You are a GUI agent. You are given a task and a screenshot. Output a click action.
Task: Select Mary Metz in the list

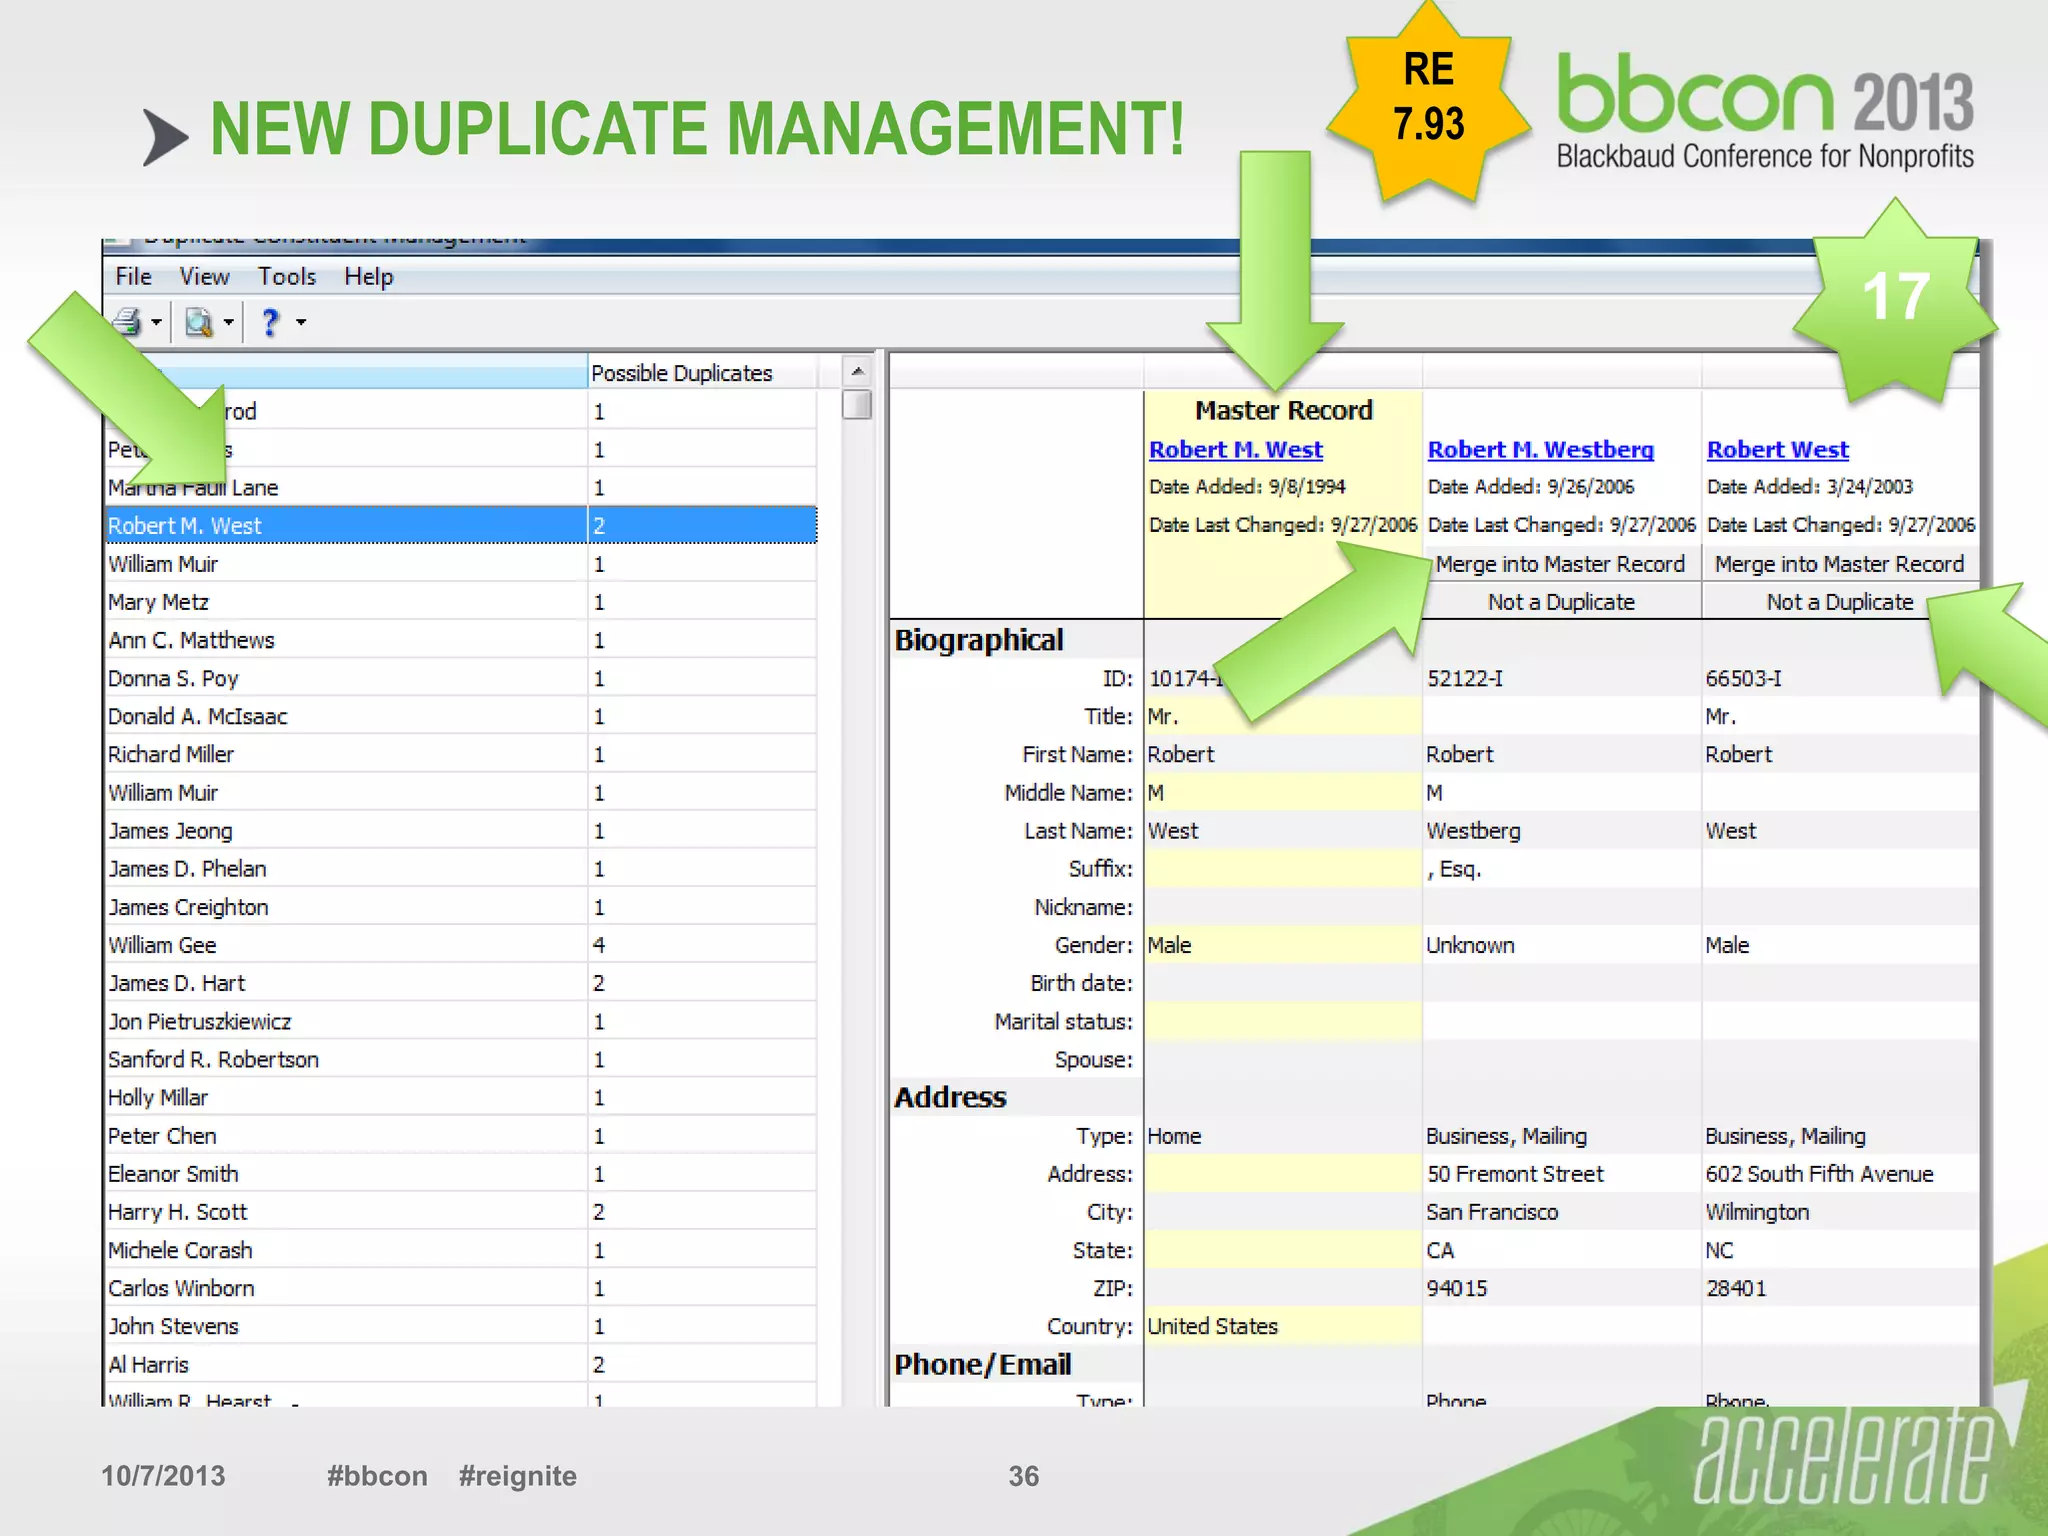pyautogui.click(x=462, y=602)
